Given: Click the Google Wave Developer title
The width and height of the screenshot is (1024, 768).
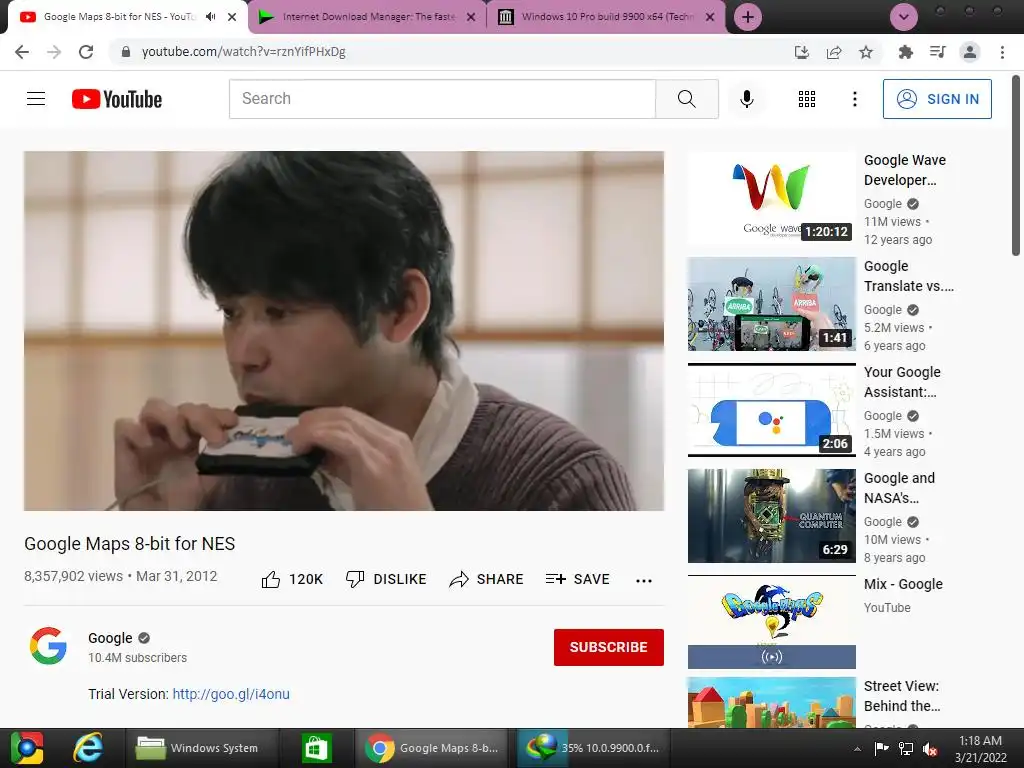Looking at the screenshot, I should [904, 170].
